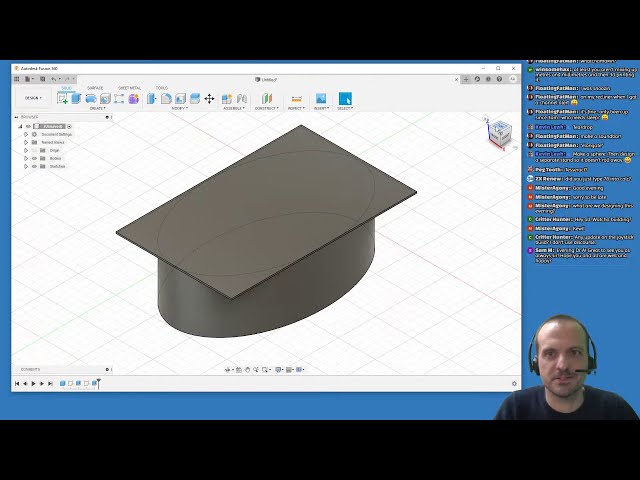Image resolution: width=640 pixels, height=480 pixels.
Task: Click the New Component icon in Assemble
Action: click(x=227, y=98)
